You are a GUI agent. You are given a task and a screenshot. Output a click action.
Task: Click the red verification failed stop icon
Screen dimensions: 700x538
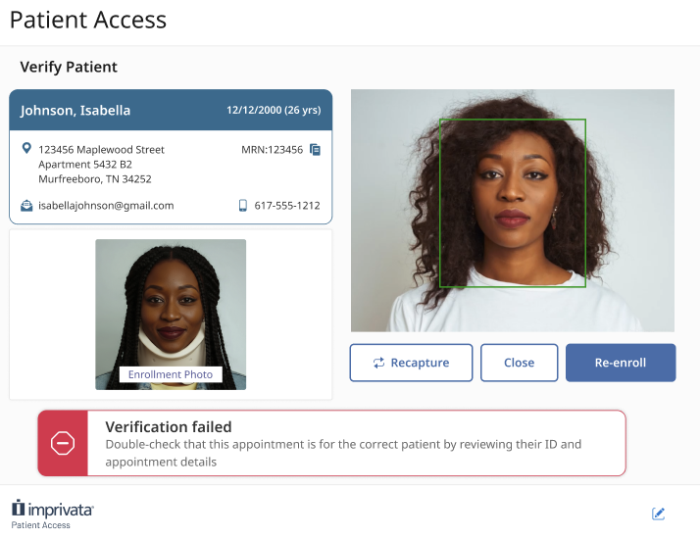tap(63, 443)
